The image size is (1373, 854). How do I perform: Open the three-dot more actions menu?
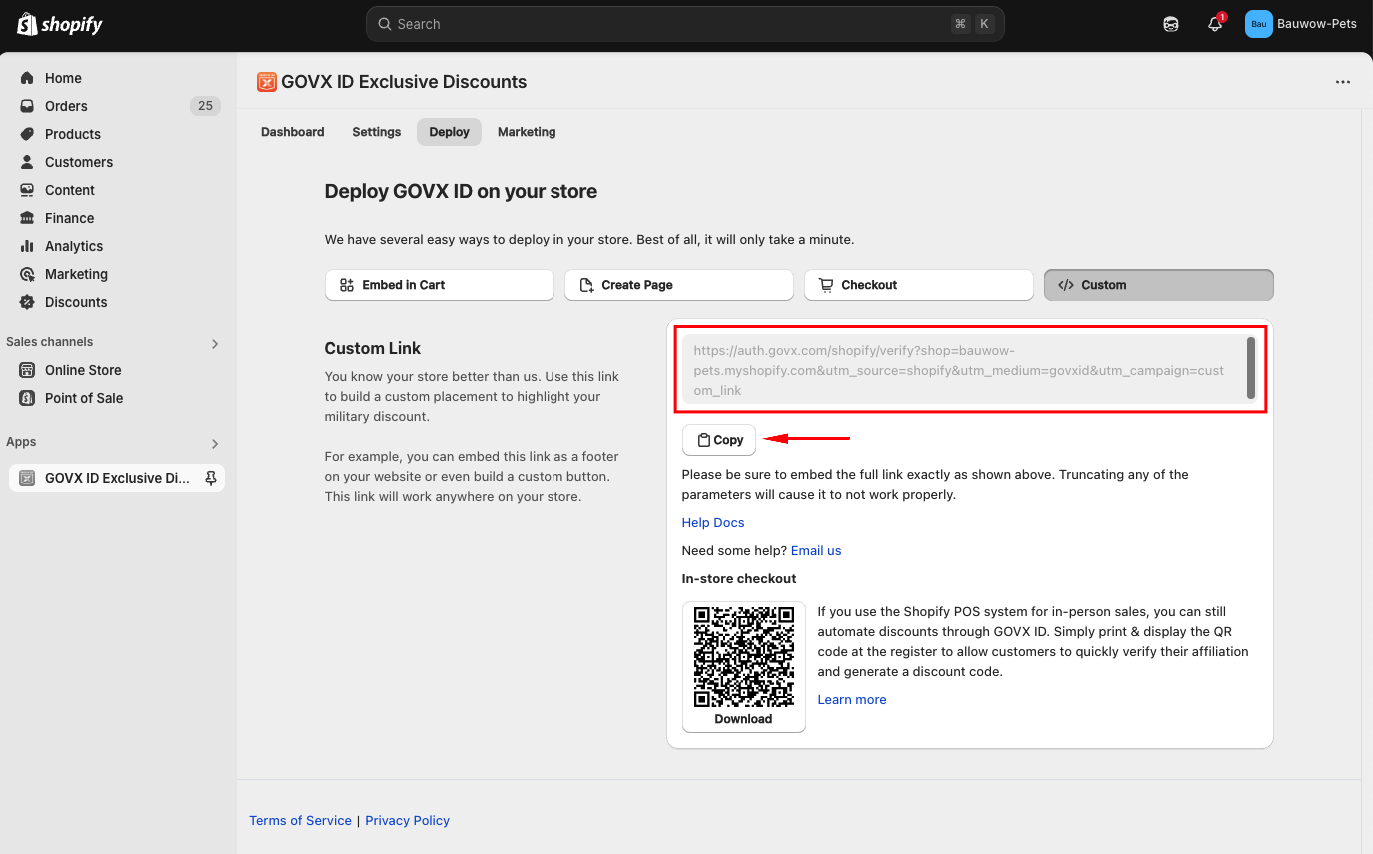point(1343,82)
